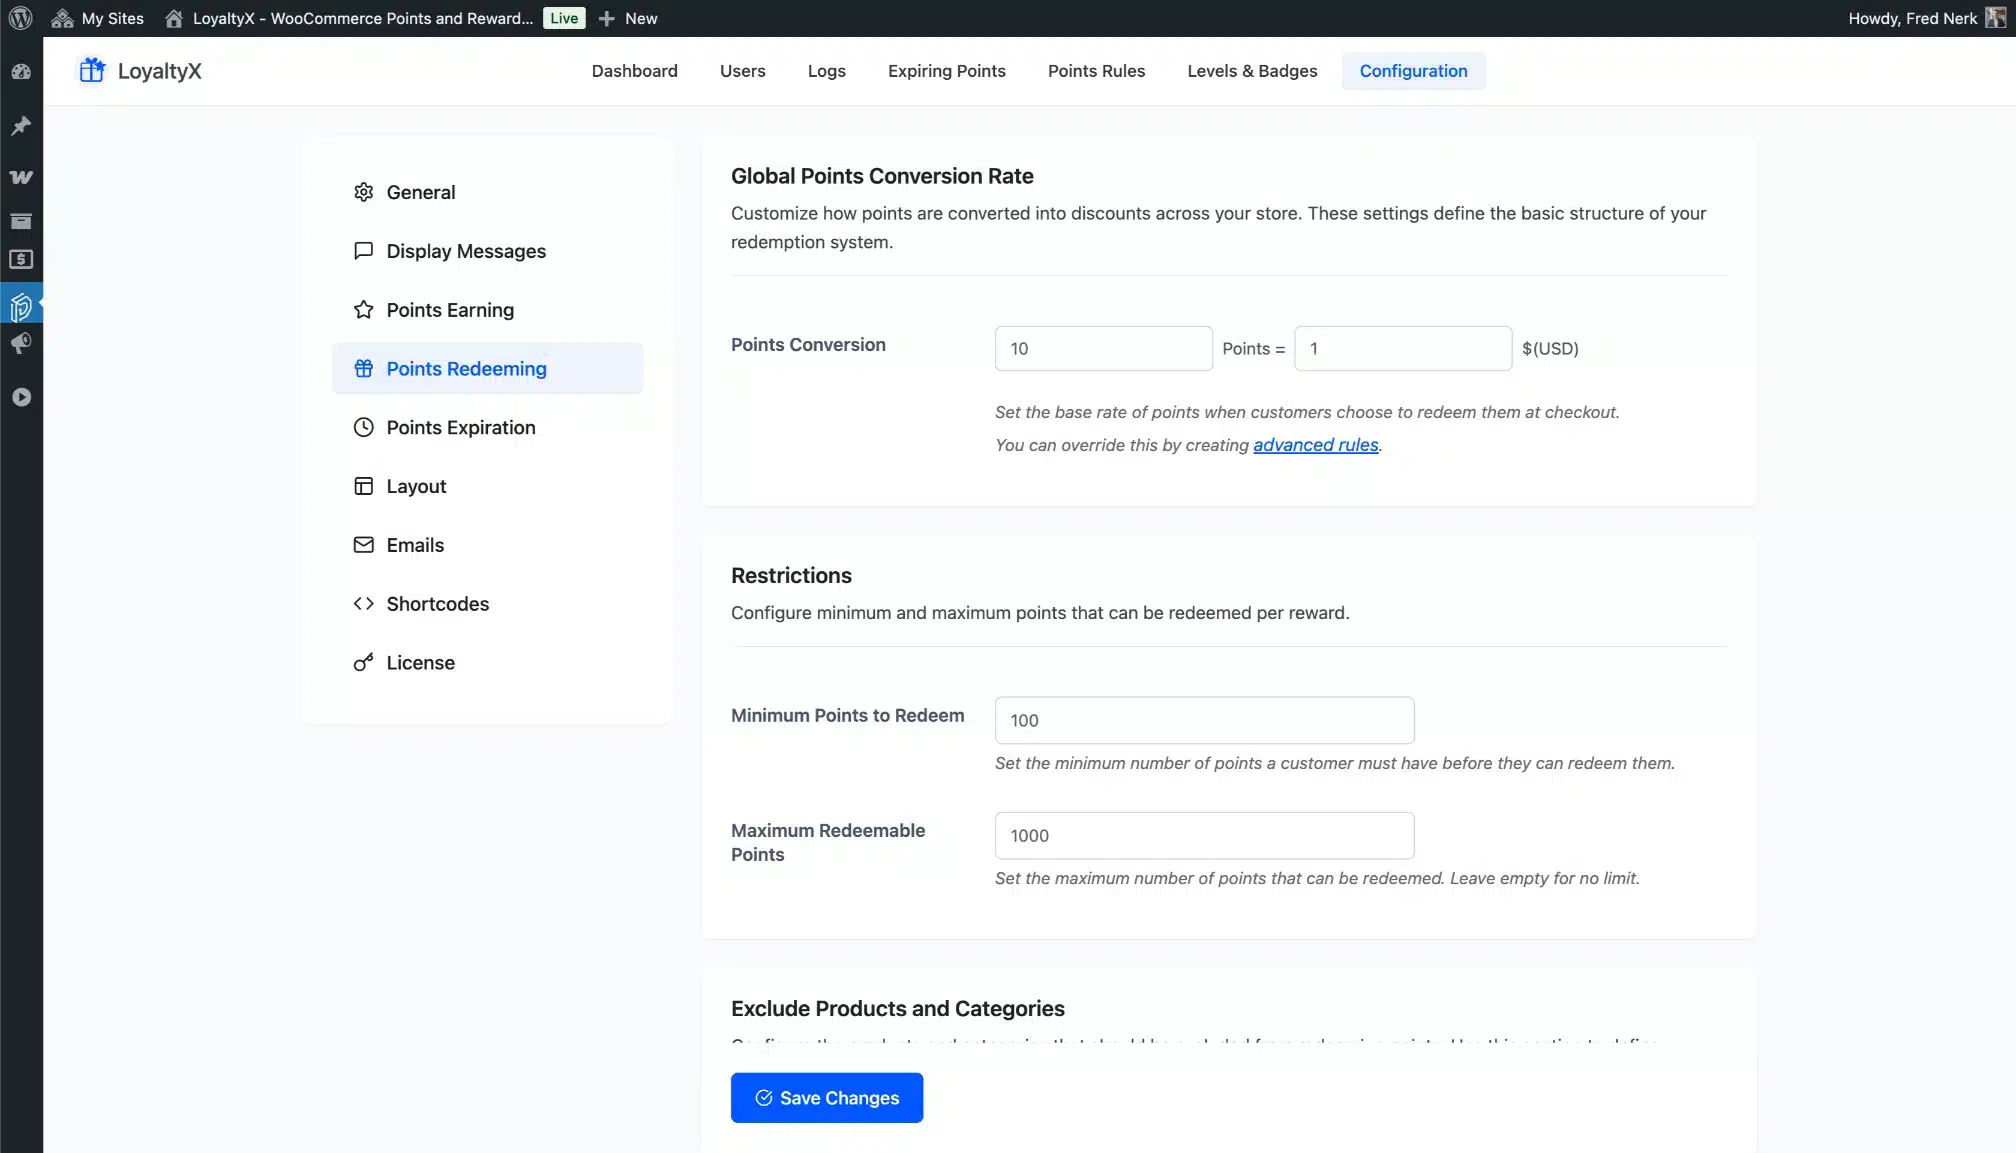The height and width of the screenshot is (1153, 2016).
Task: Click the layout grid icon beside Layout
Action: 364,486
